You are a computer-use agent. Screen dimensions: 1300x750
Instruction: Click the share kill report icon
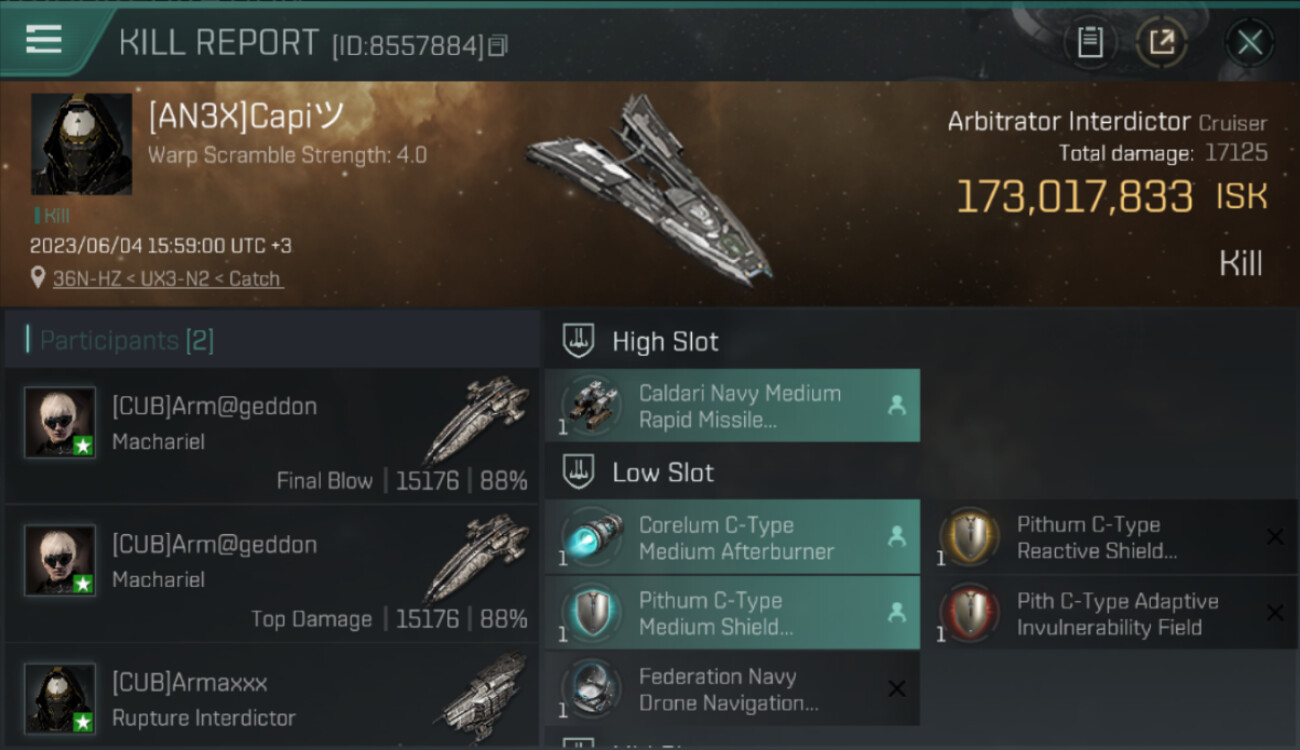point(1161,42)
